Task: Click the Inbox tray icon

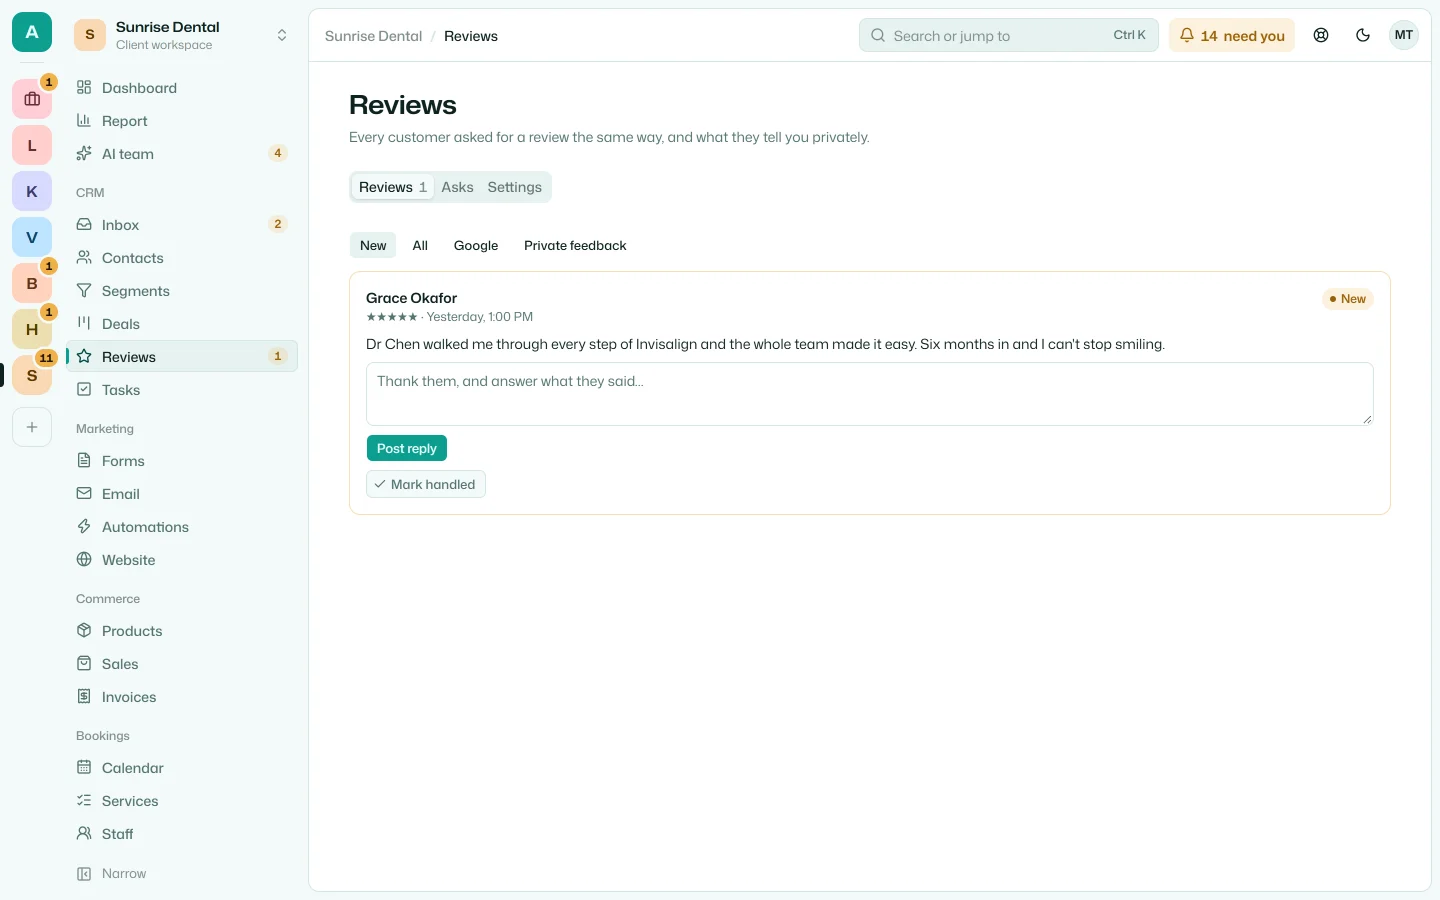Action: click(84, 225)
